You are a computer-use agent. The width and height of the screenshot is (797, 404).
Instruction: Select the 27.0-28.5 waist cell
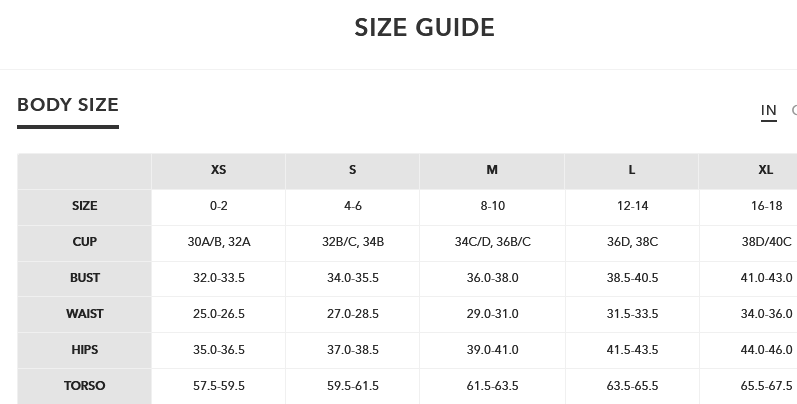coord(352,314)
